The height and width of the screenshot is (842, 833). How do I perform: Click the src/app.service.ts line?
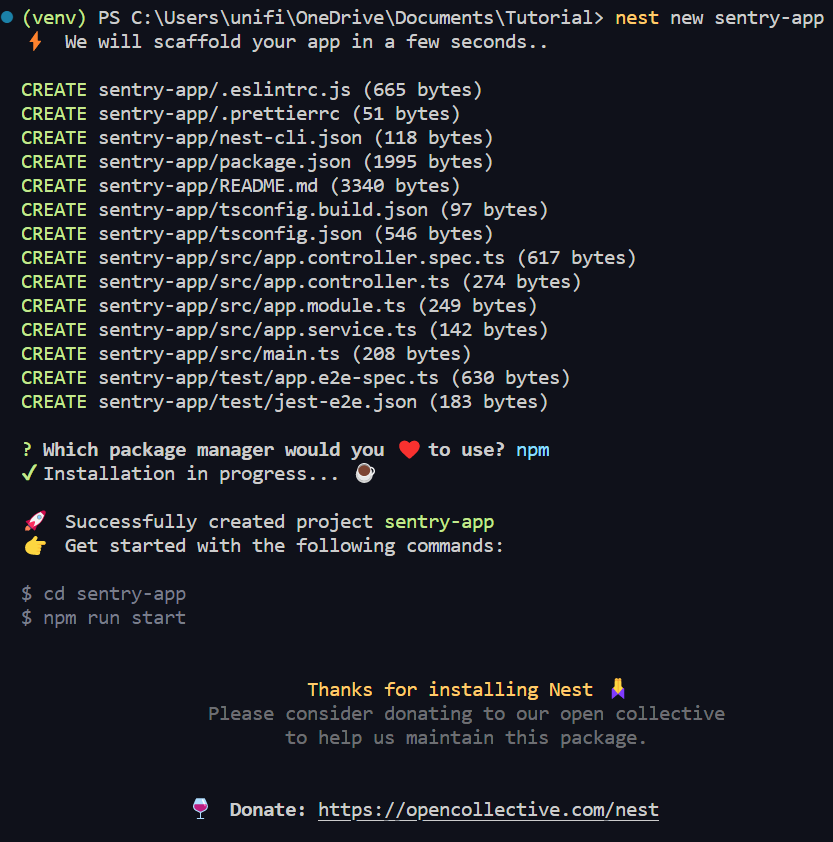pyautogui.click(x=285, y=330)
